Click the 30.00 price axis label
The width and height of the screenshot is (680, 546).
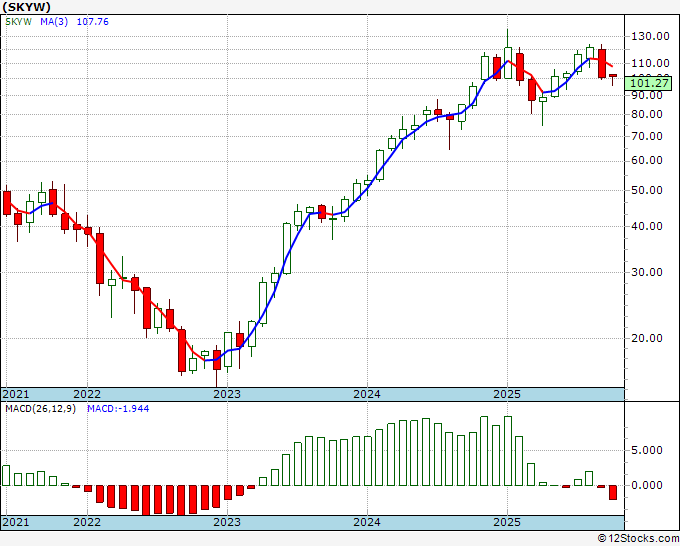[647, 272]
